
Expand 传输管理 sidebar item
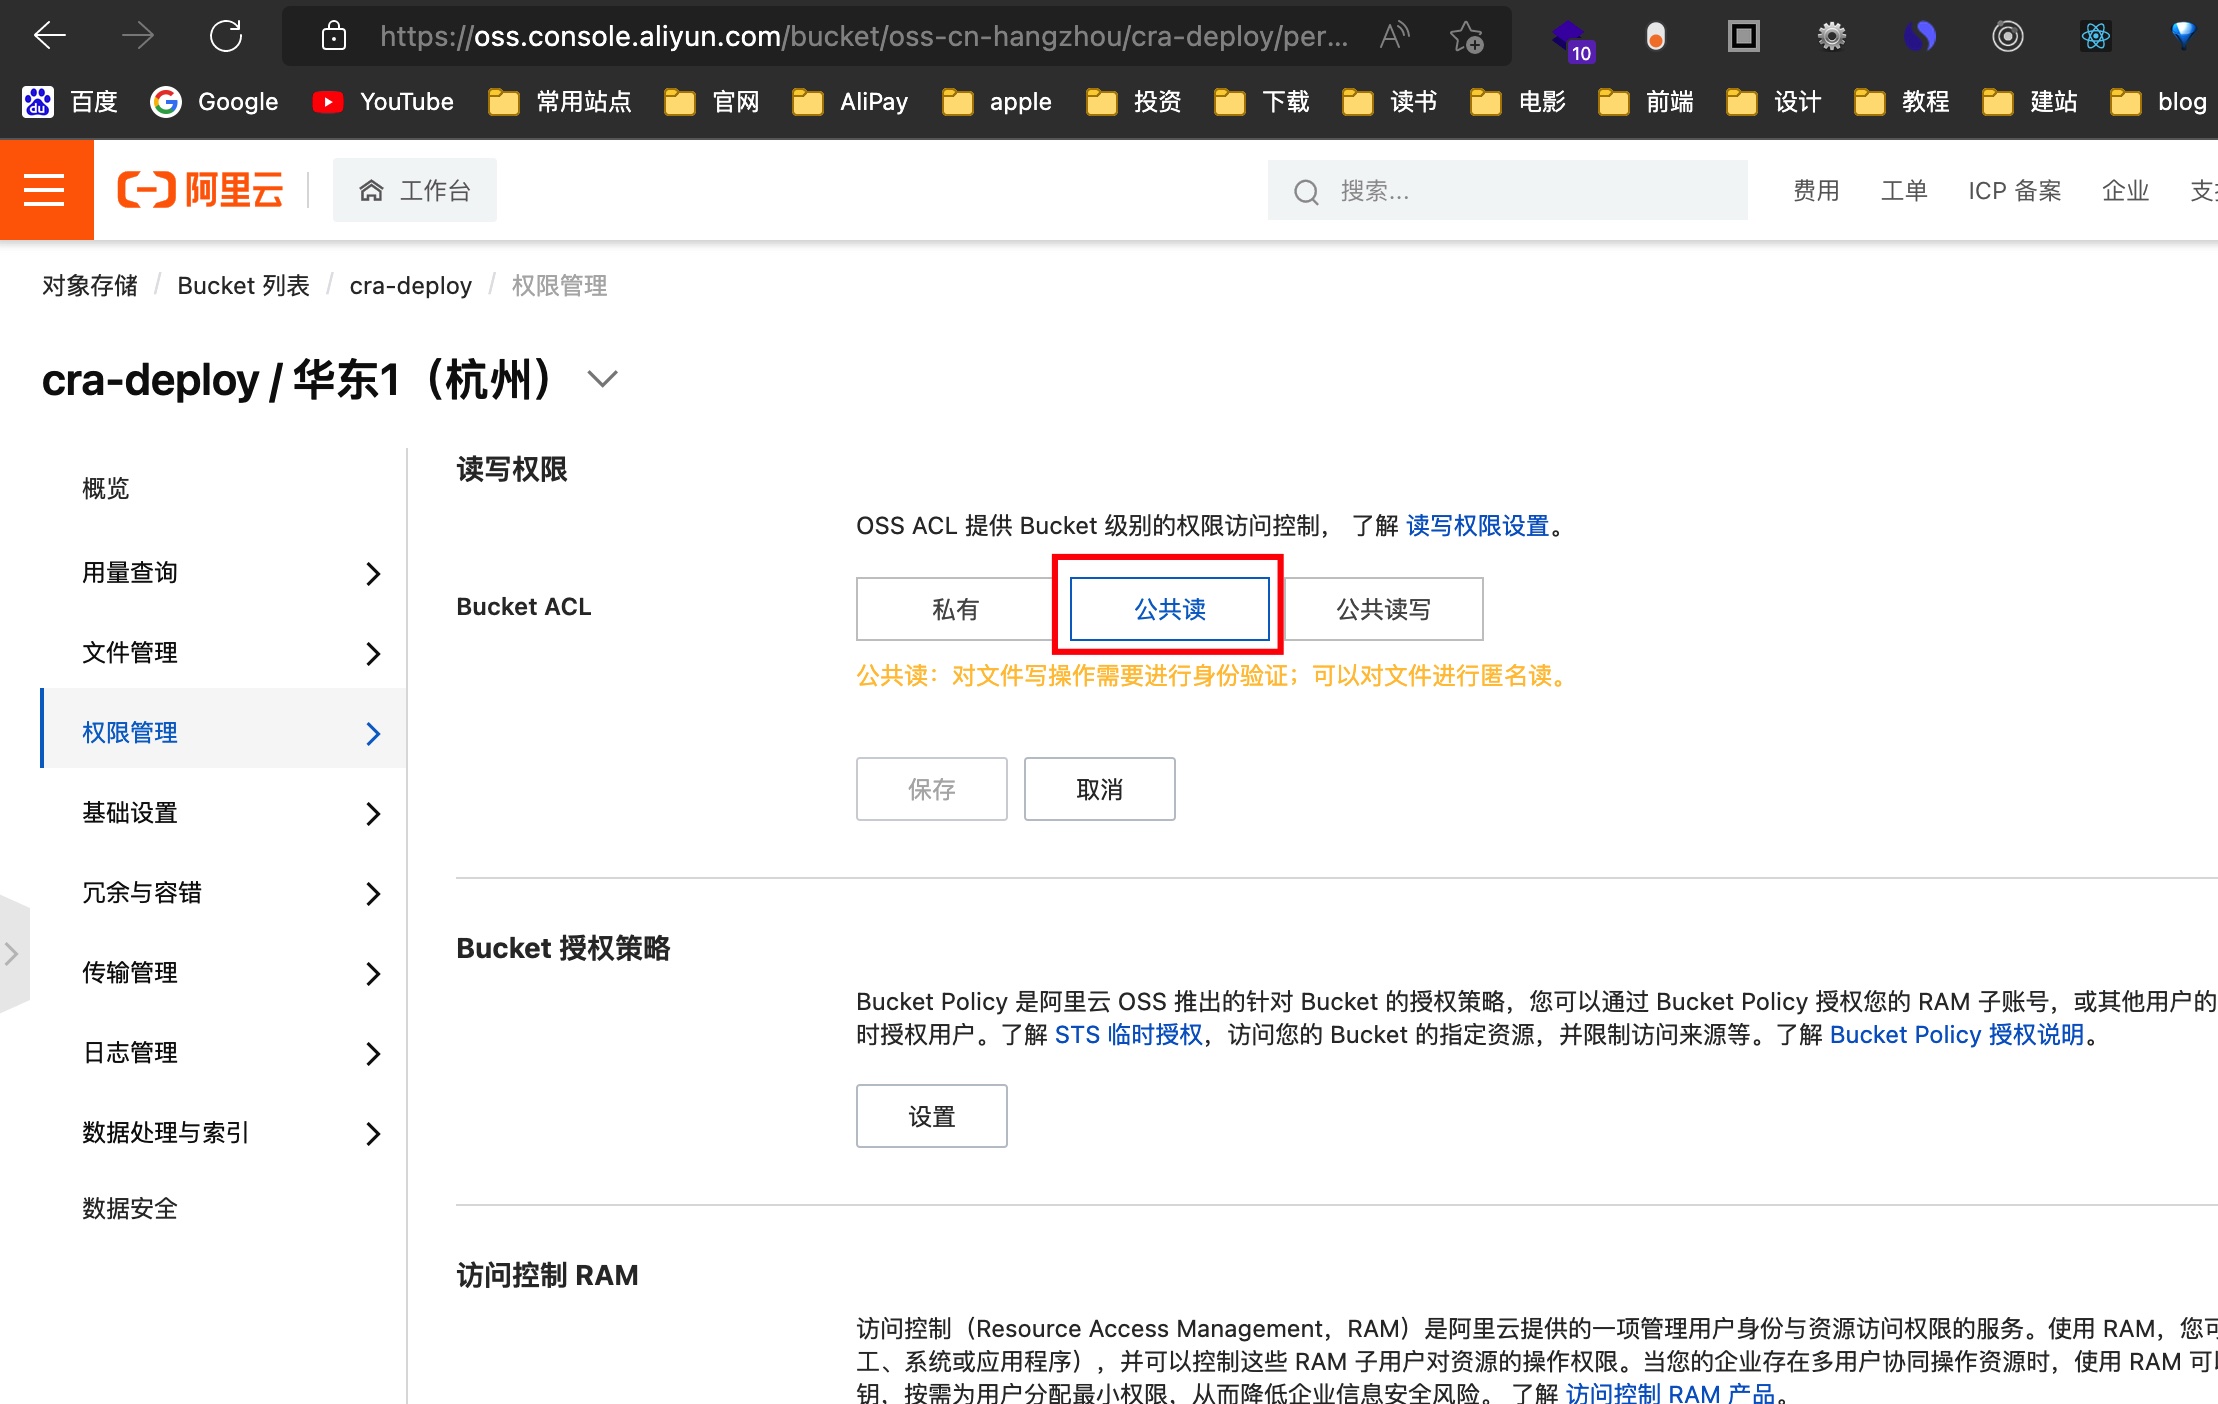pos(224,973)
